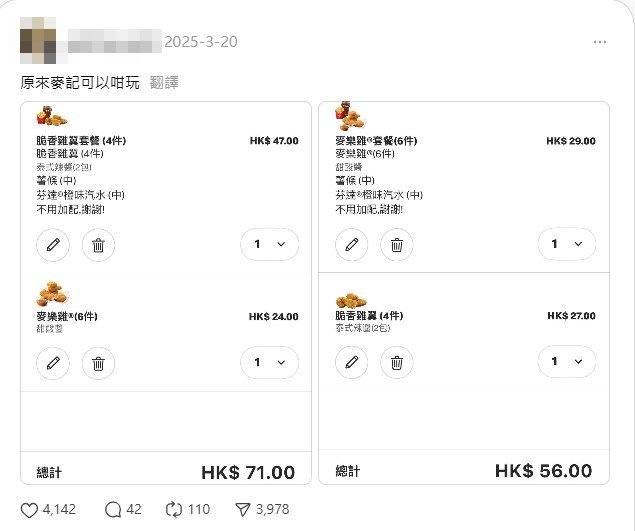Delete the 脆香雞翼套餐 (4件) item
Image resolution: width=635 pixels, height=531 pixels.
[x=98, y=245]
